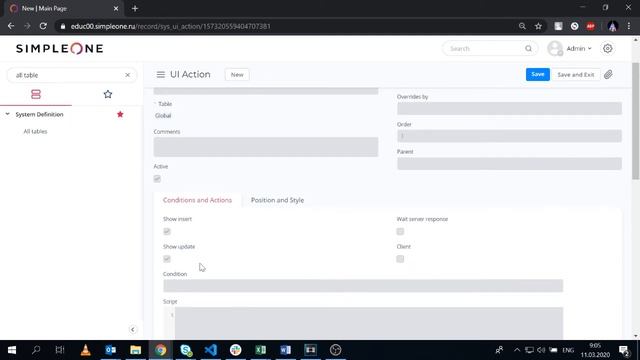Click the Parent field
This screenshot has width=640, height=360.
tap(509, 164)
